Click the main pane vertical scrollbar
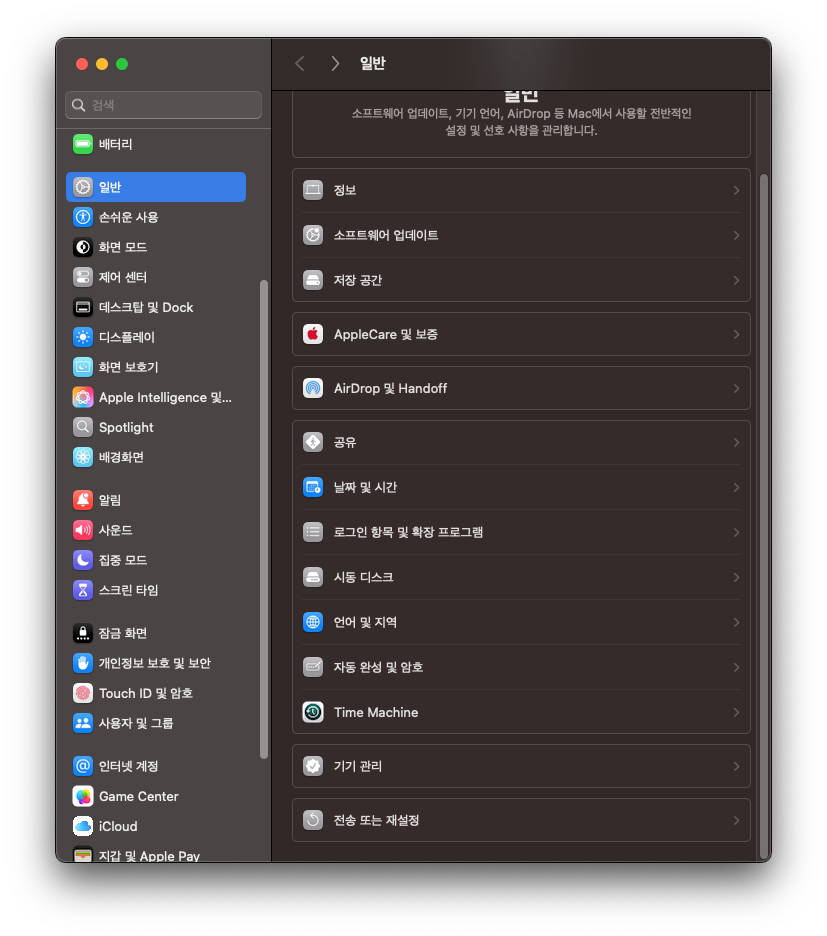Image resolution: width=827 pixels, height=936 pixels. 764,516
